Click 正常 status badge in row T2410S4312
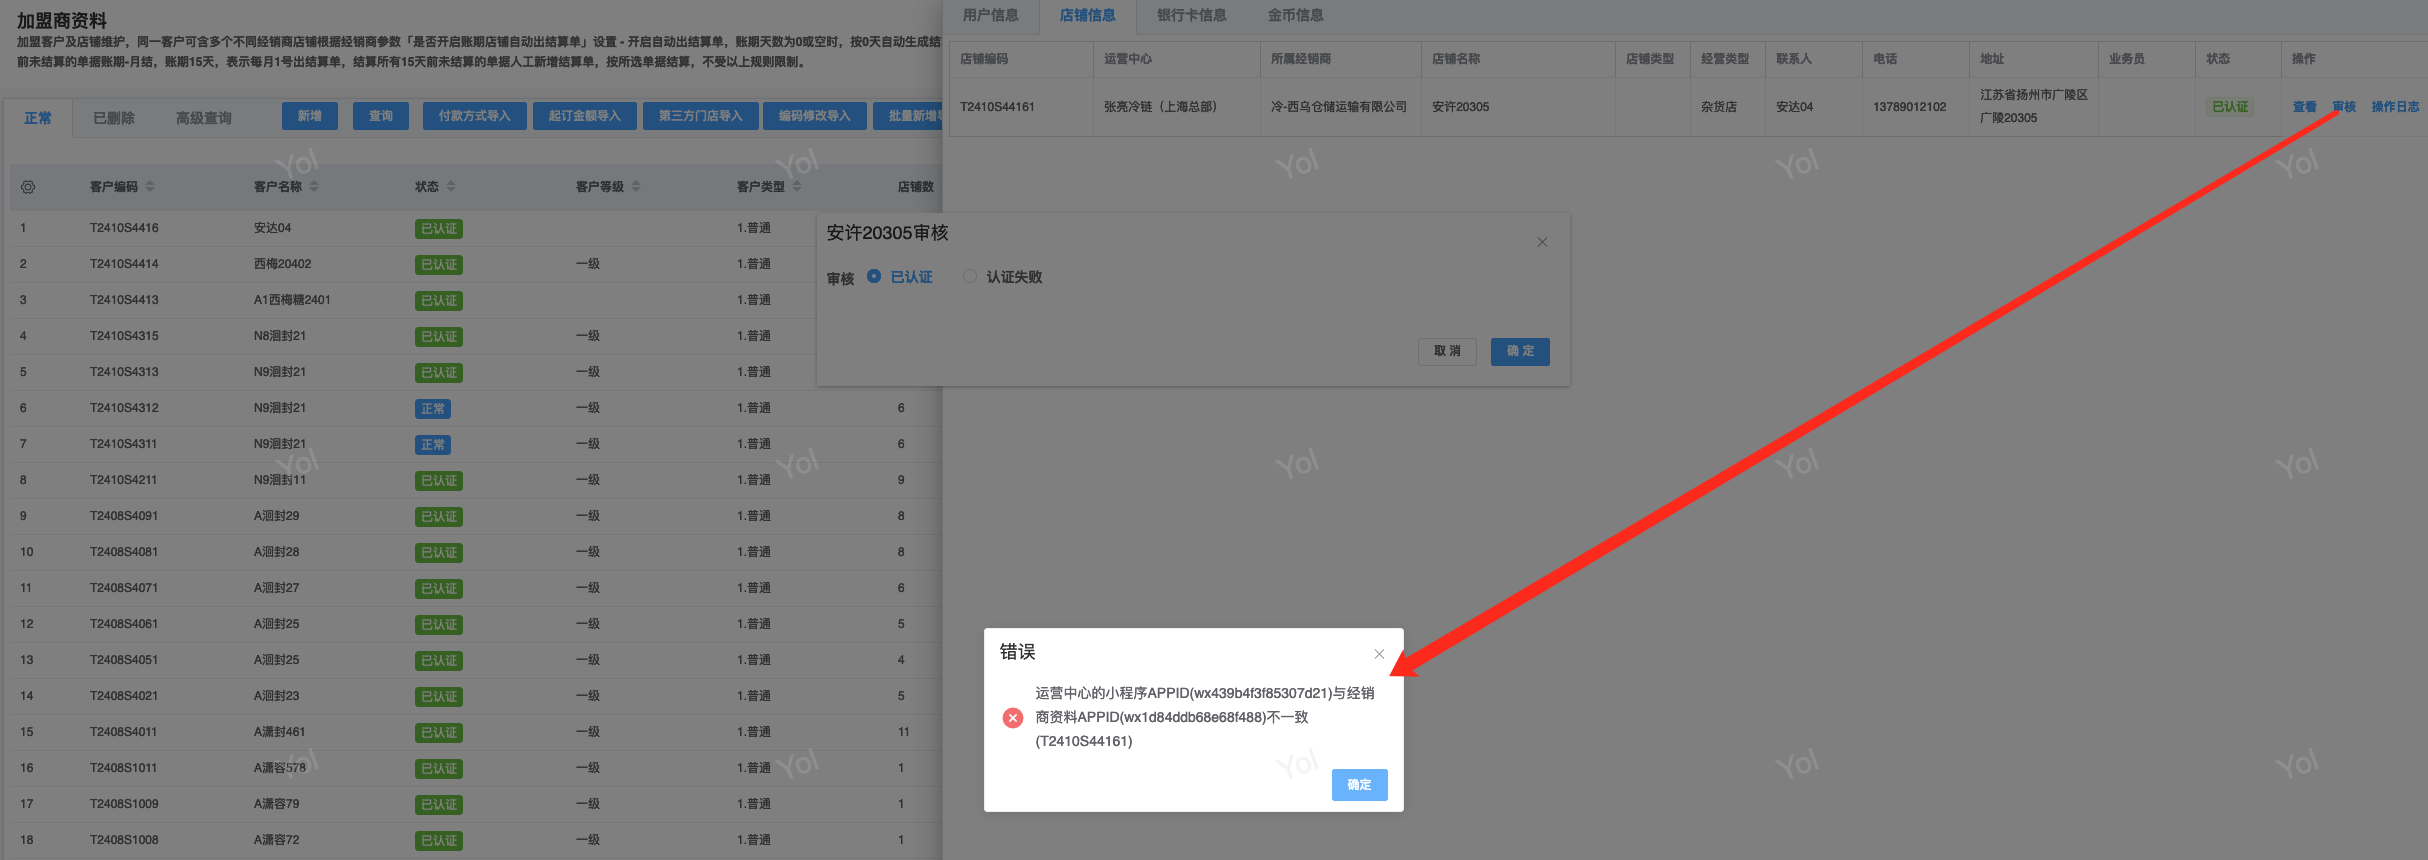The image size is (2428, 860). (433, 408)
